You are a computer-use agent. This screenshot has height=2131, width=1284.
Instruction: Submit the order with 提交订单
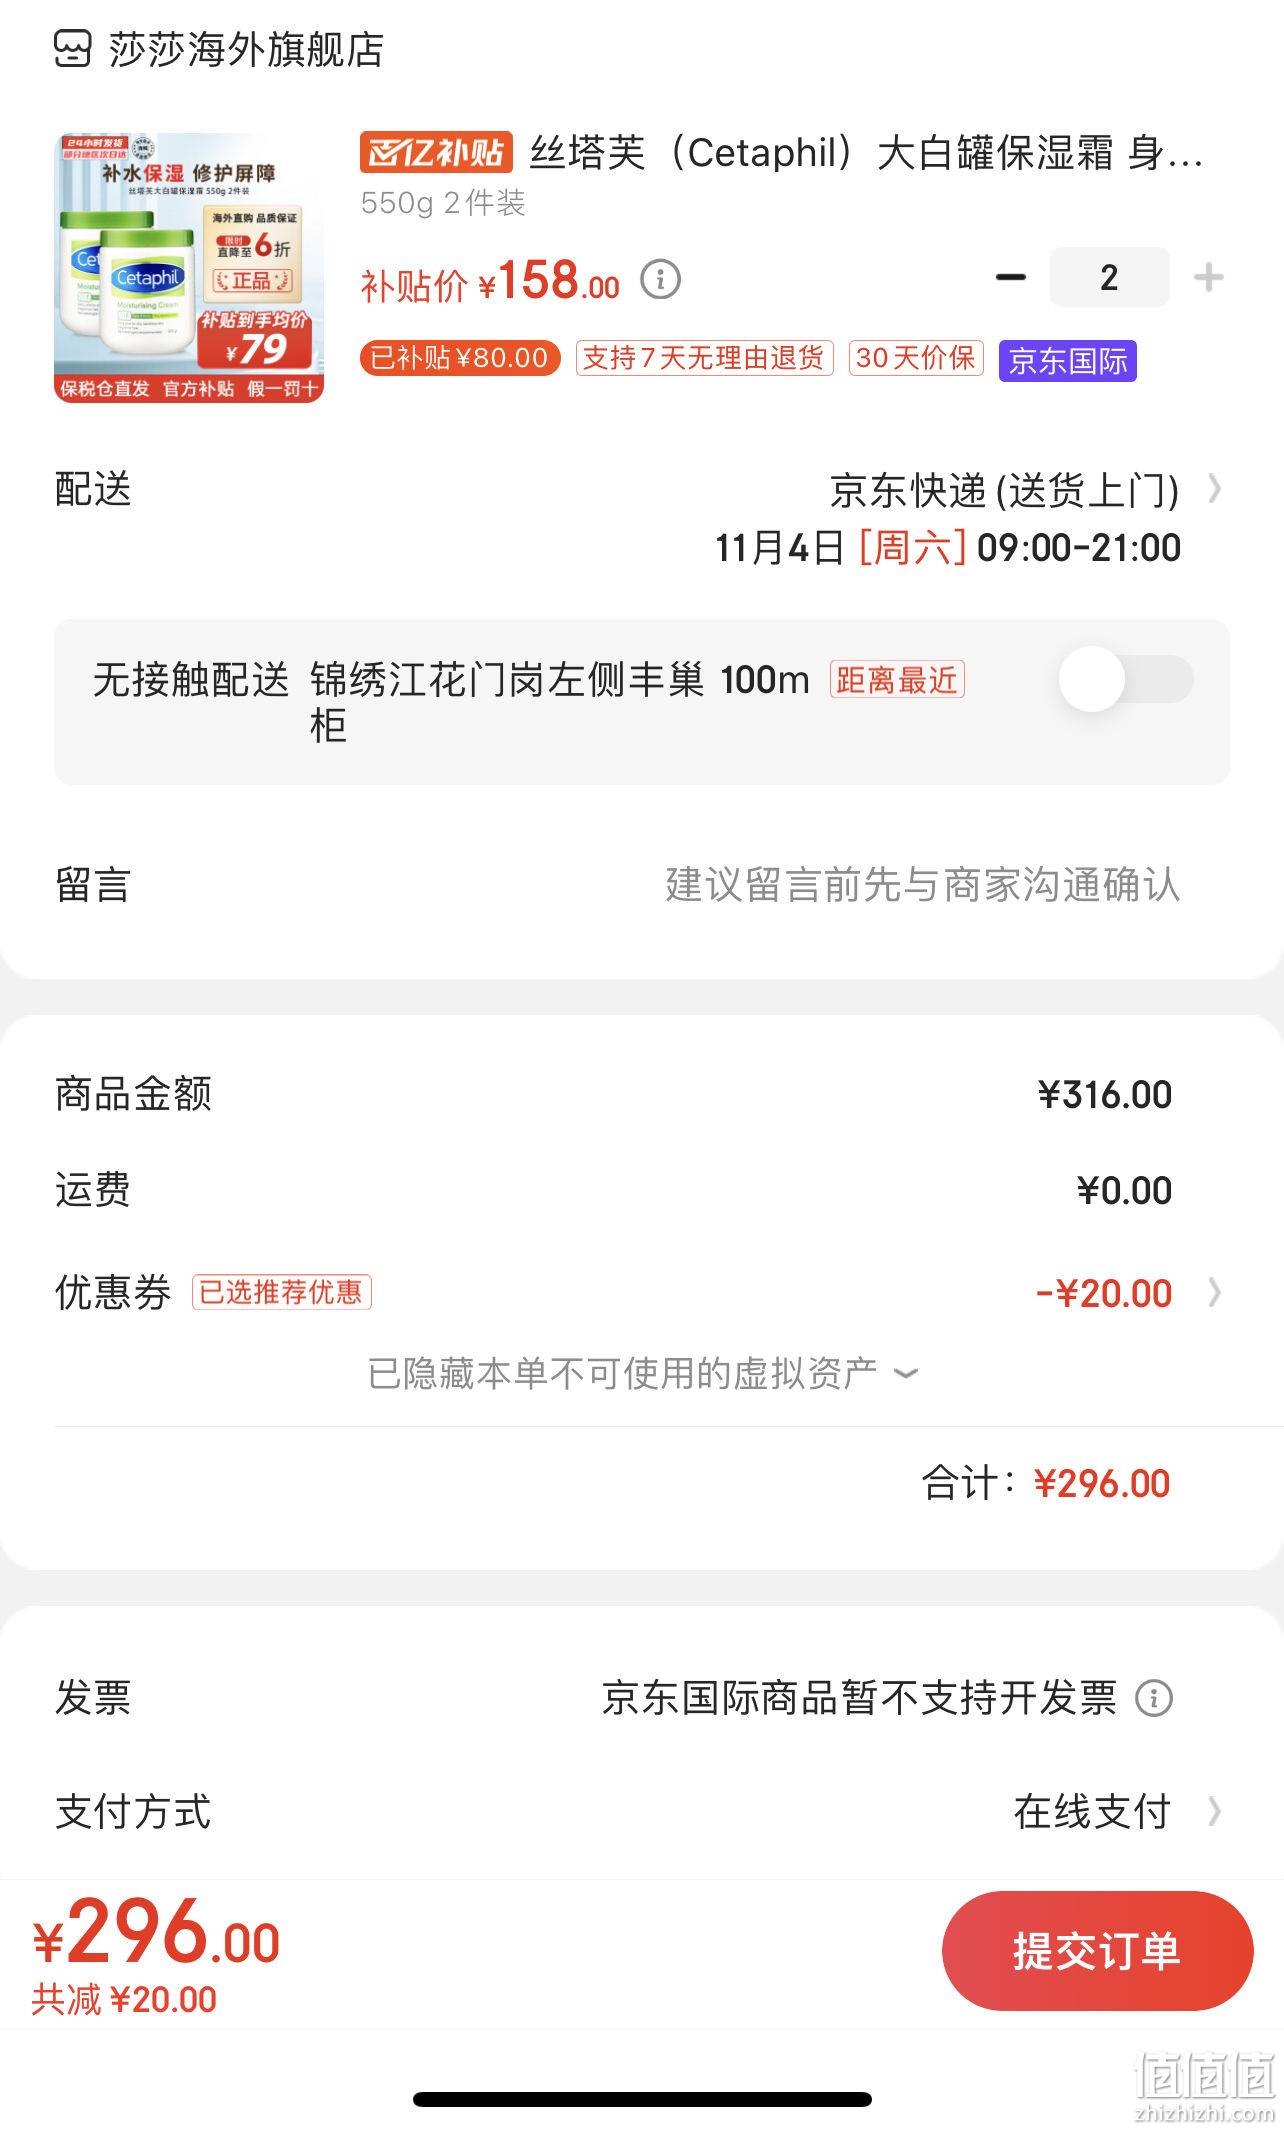1097,1950
